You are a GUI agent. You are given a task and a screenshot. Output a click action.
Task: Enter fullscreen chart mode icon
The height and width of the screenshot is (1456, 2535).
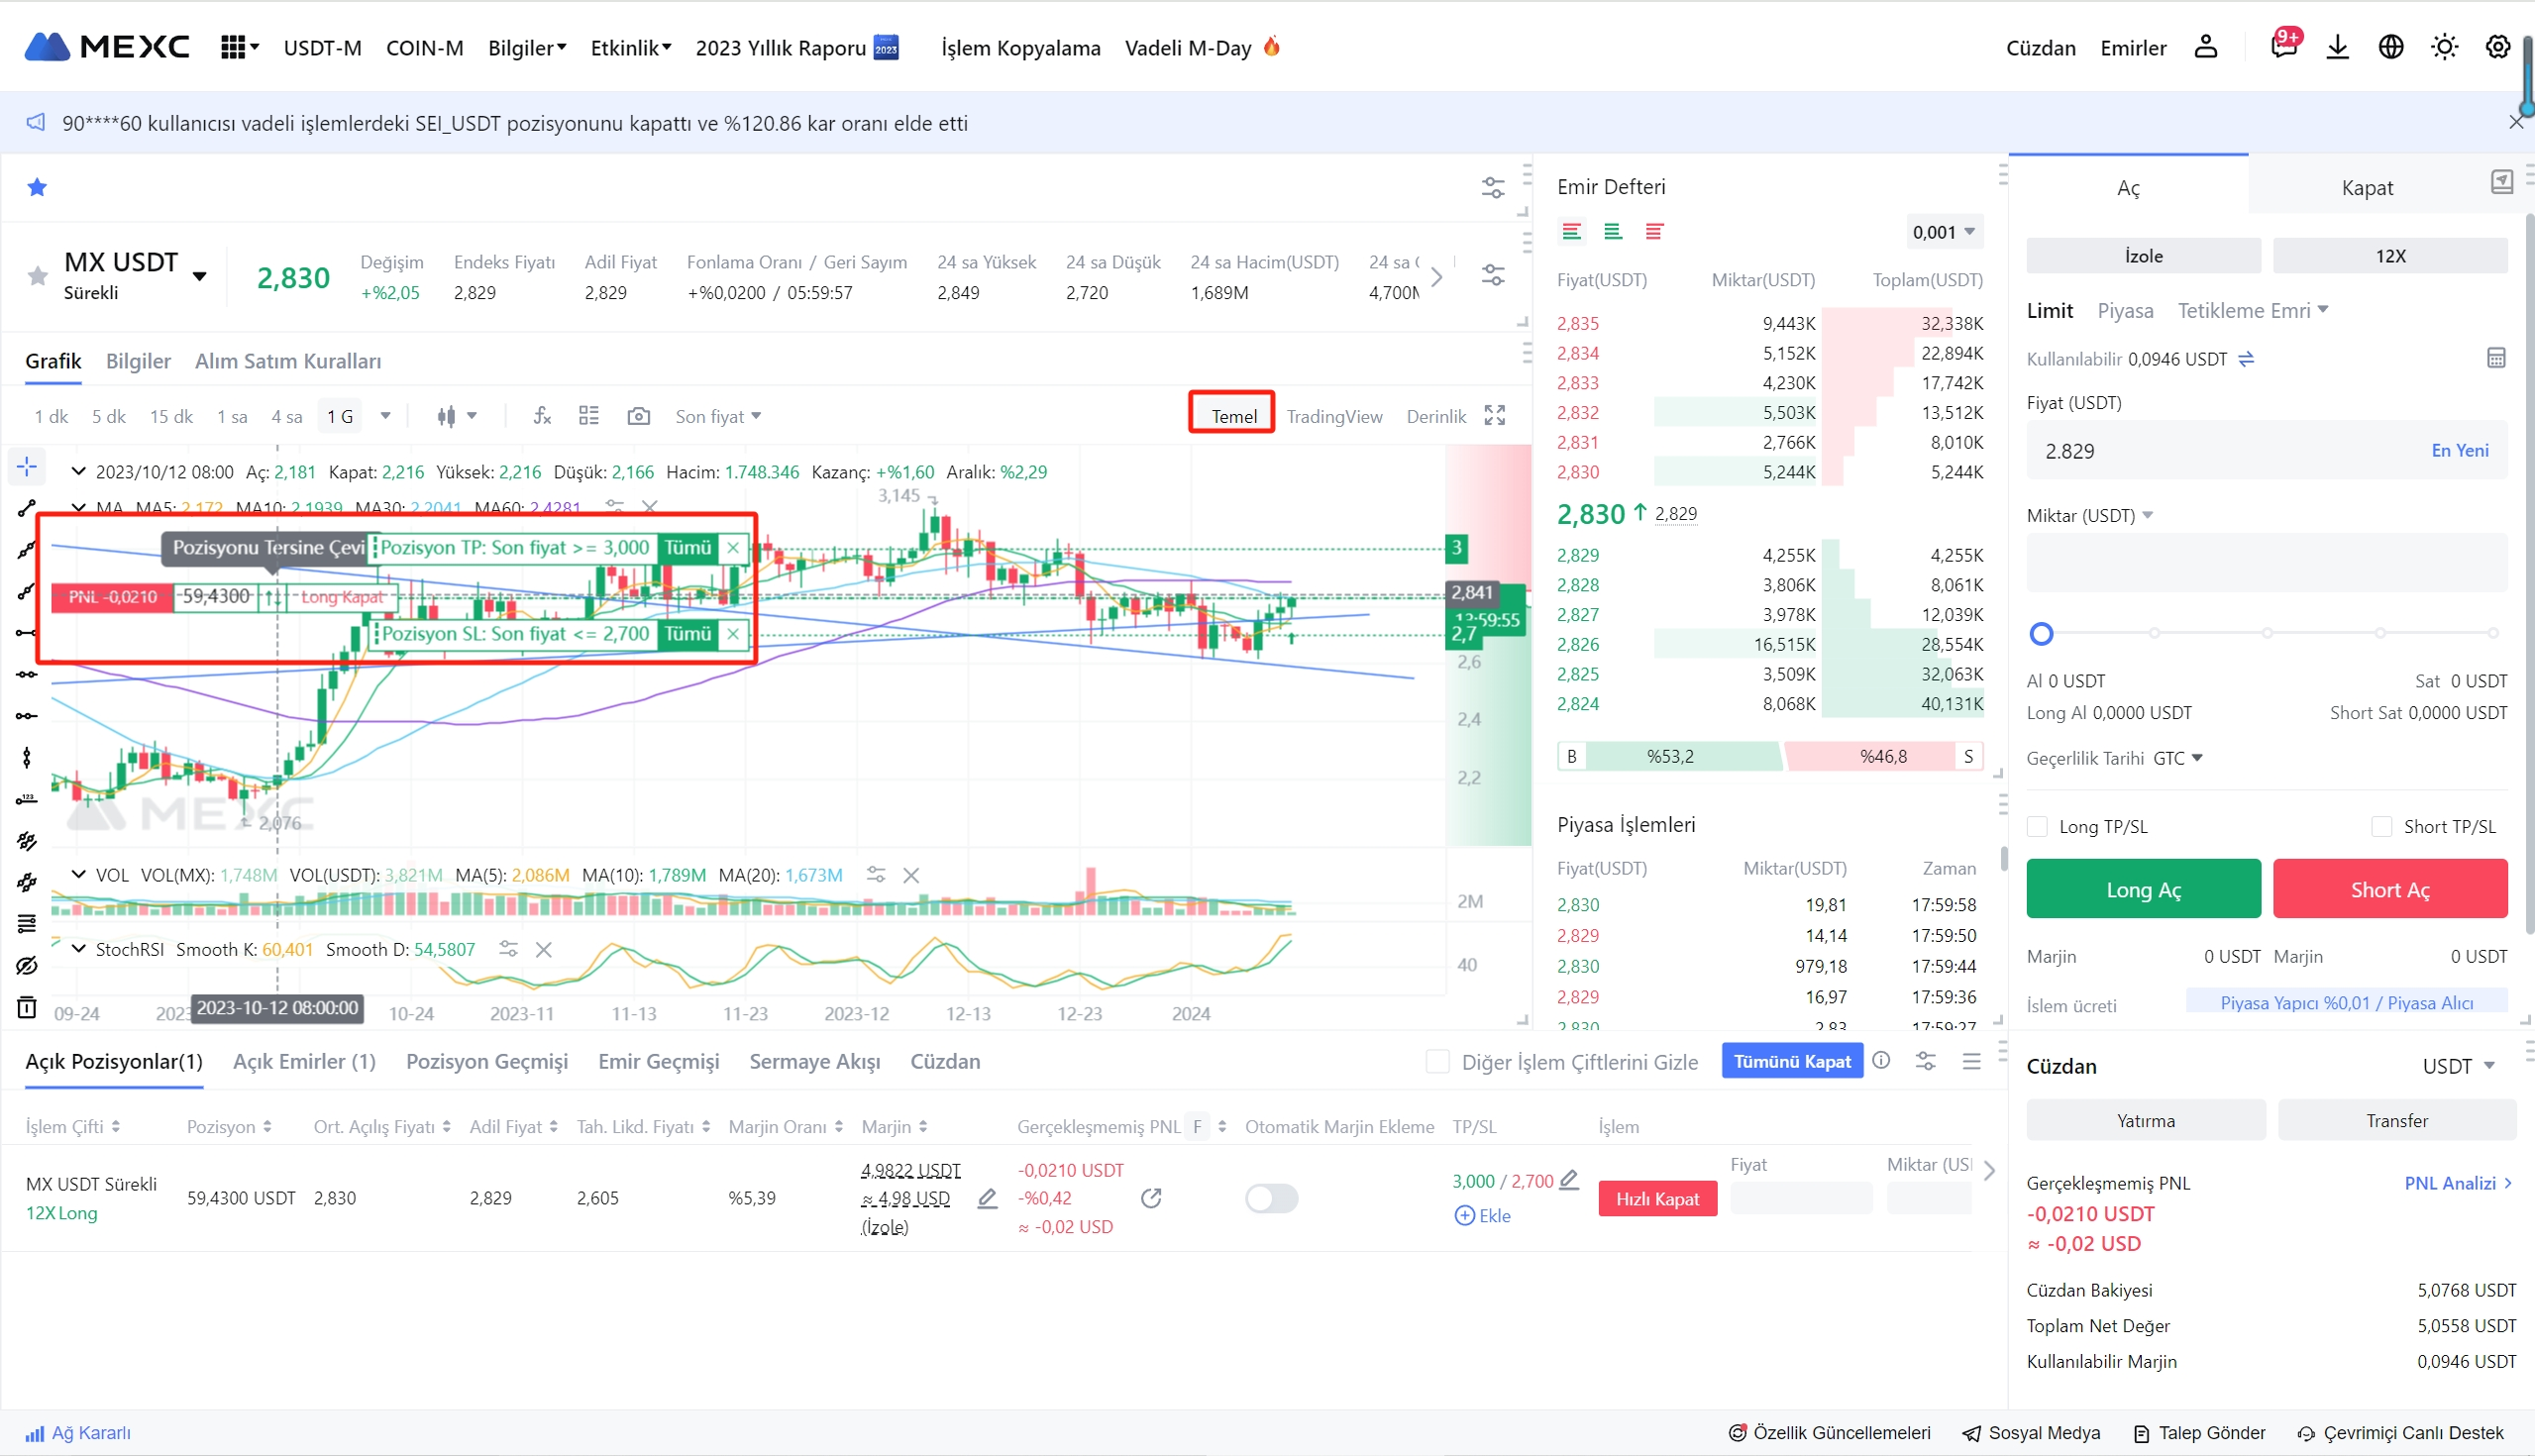(1494, 416)
